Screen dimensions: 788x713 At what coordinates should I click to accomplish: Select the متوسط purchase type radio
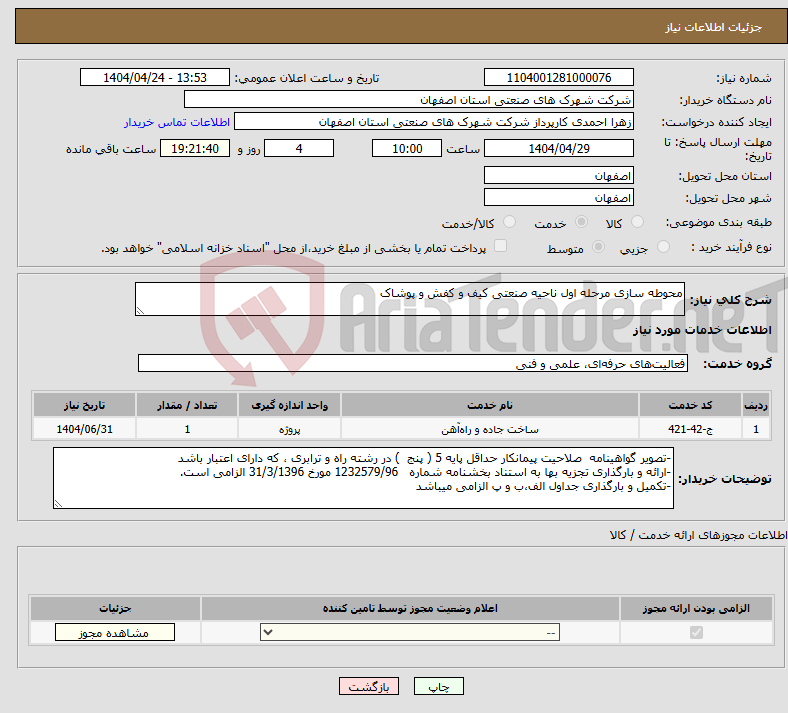[598, 246]
